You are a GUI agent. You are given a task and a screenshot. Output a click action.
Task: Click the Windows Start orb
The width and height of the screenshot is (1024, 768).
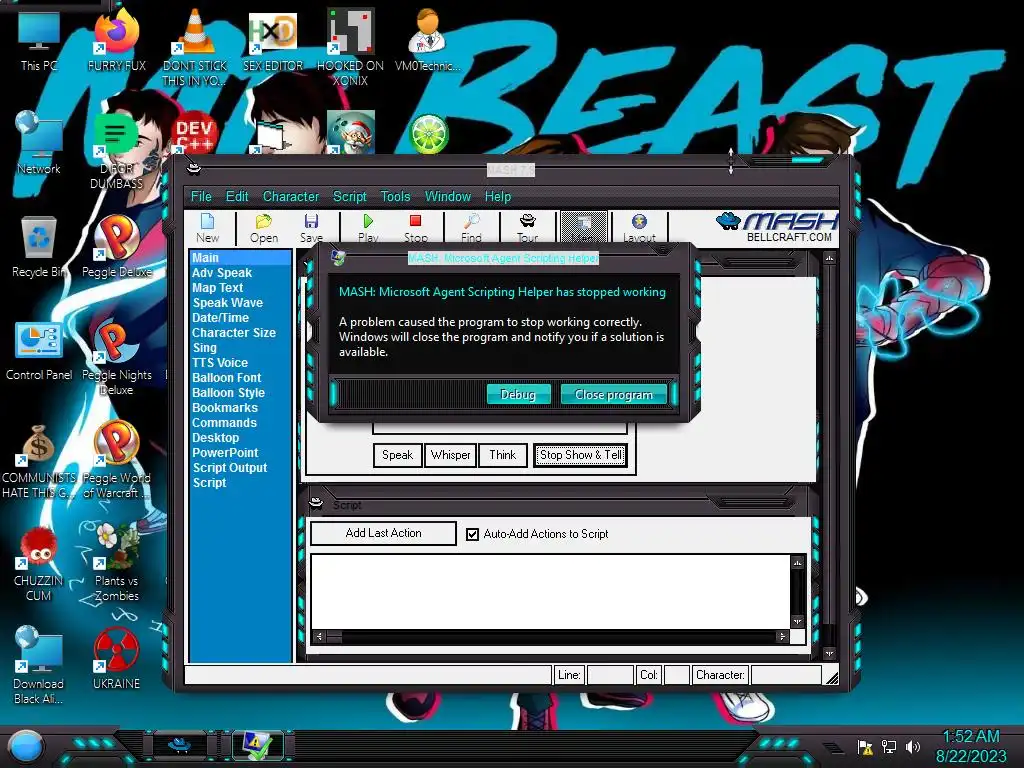(25, 746)
